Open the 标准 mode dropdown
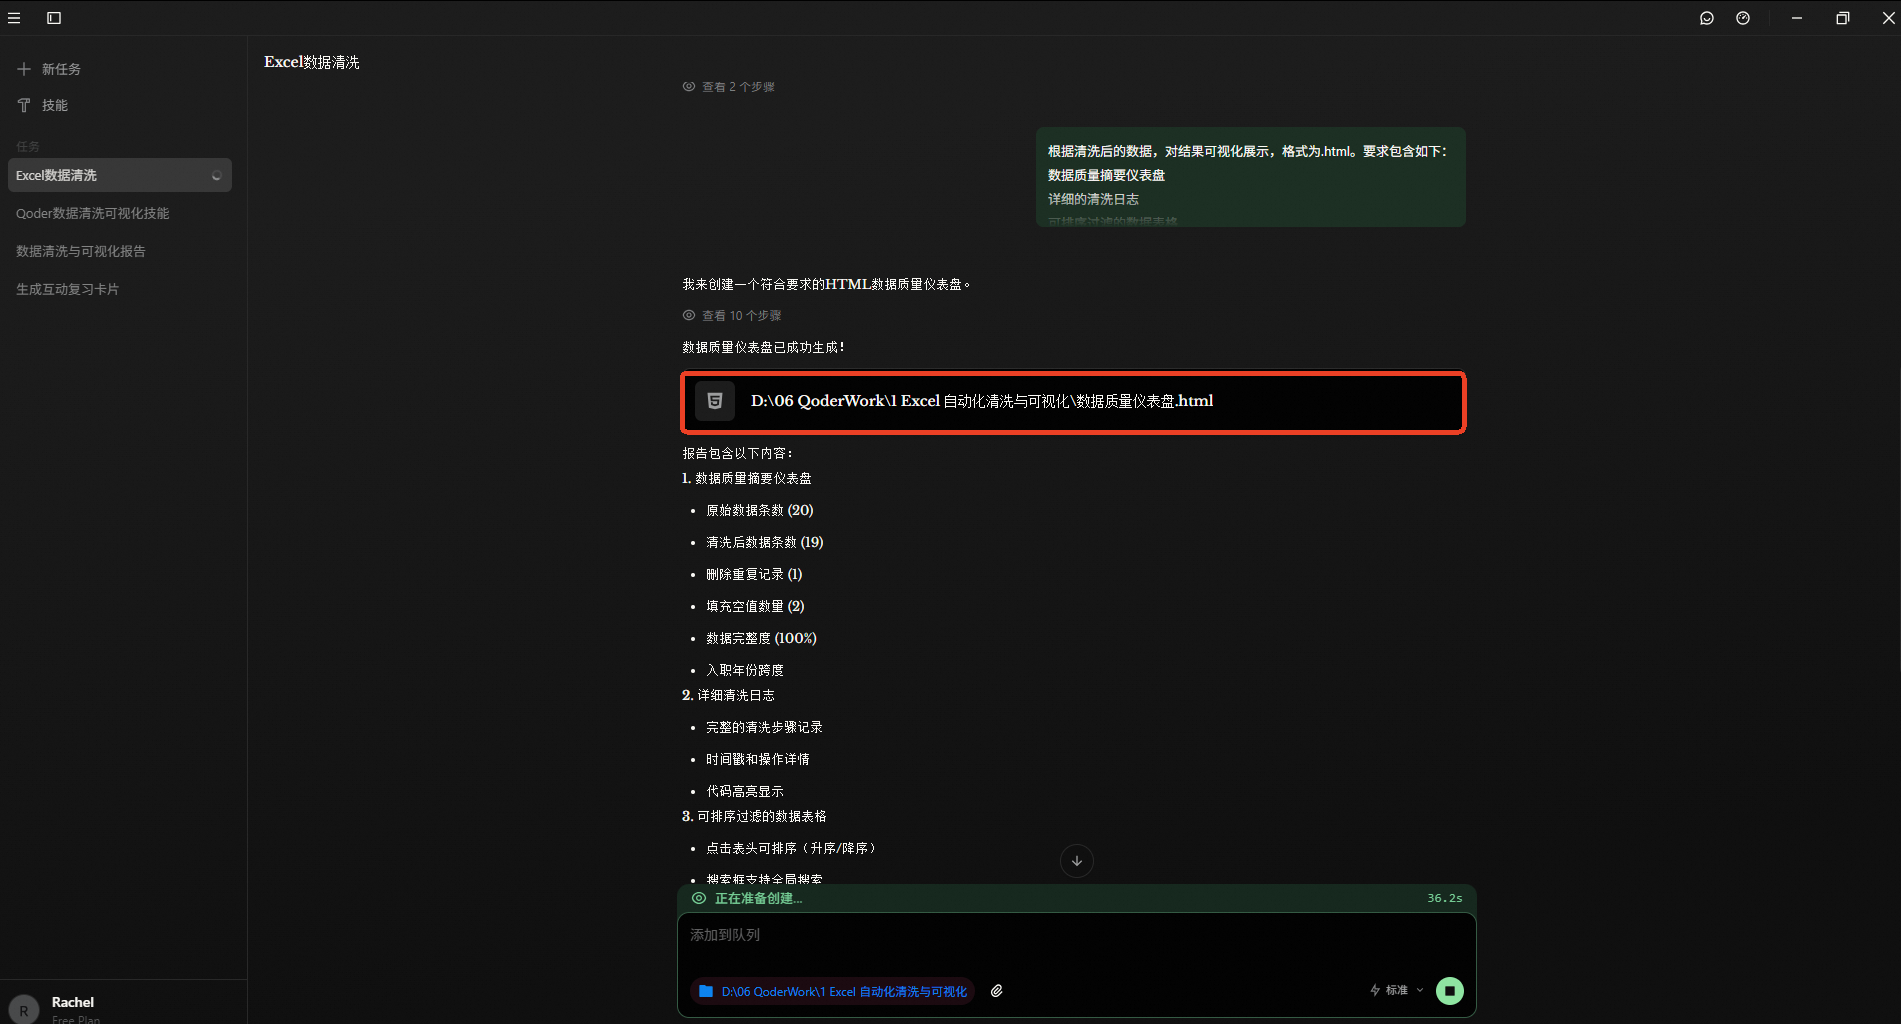This screenshot has width=1901, height=1024. tap(1397, 990)
